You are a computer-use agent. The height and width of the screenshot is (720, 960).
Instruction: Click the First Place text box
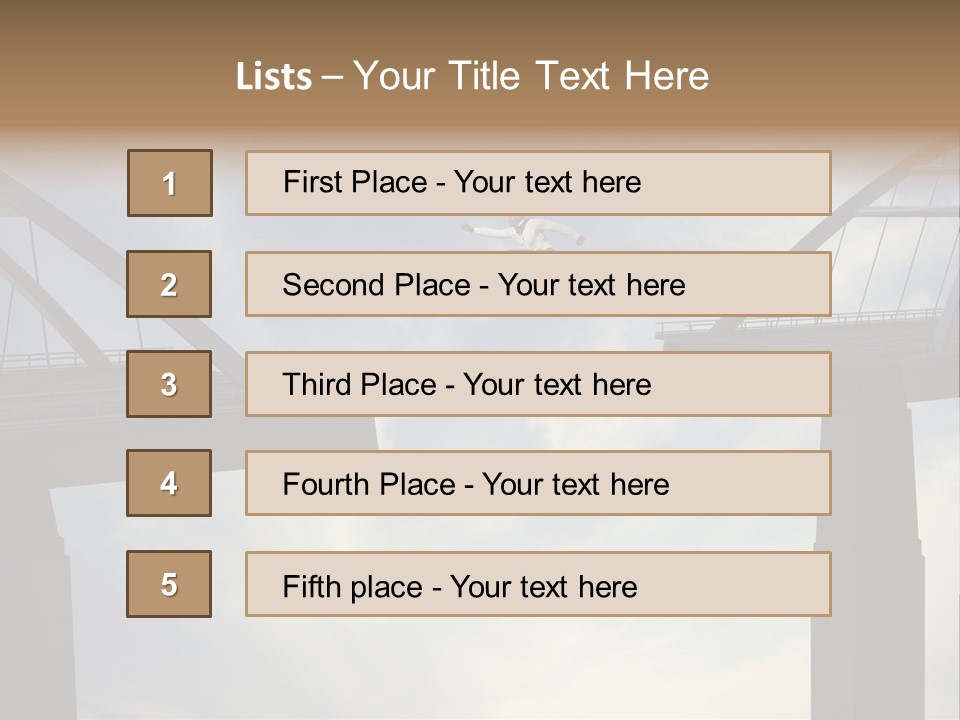pyautogui.click(x=538, y=183)
